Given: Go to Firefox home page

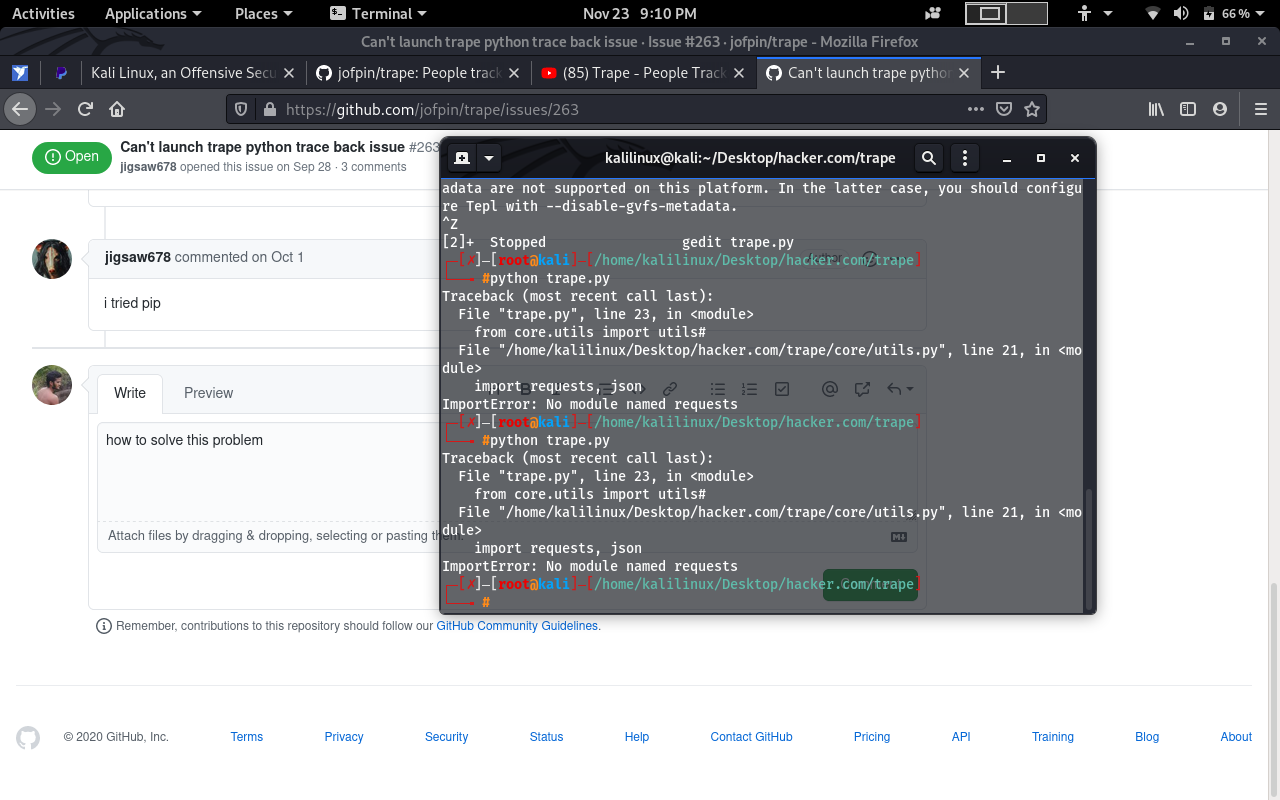Looking at the screenshot, I should [115, 110].
